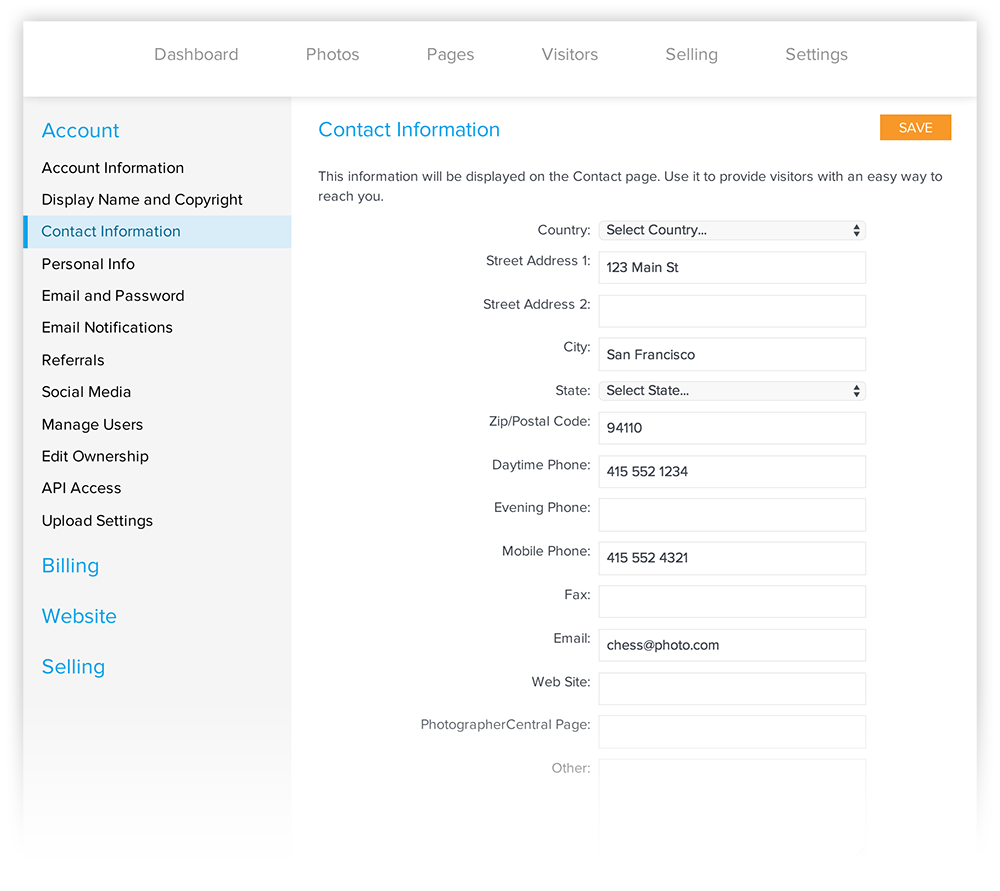
Task: Open API Access settings
Action: [x=81, y=489]
